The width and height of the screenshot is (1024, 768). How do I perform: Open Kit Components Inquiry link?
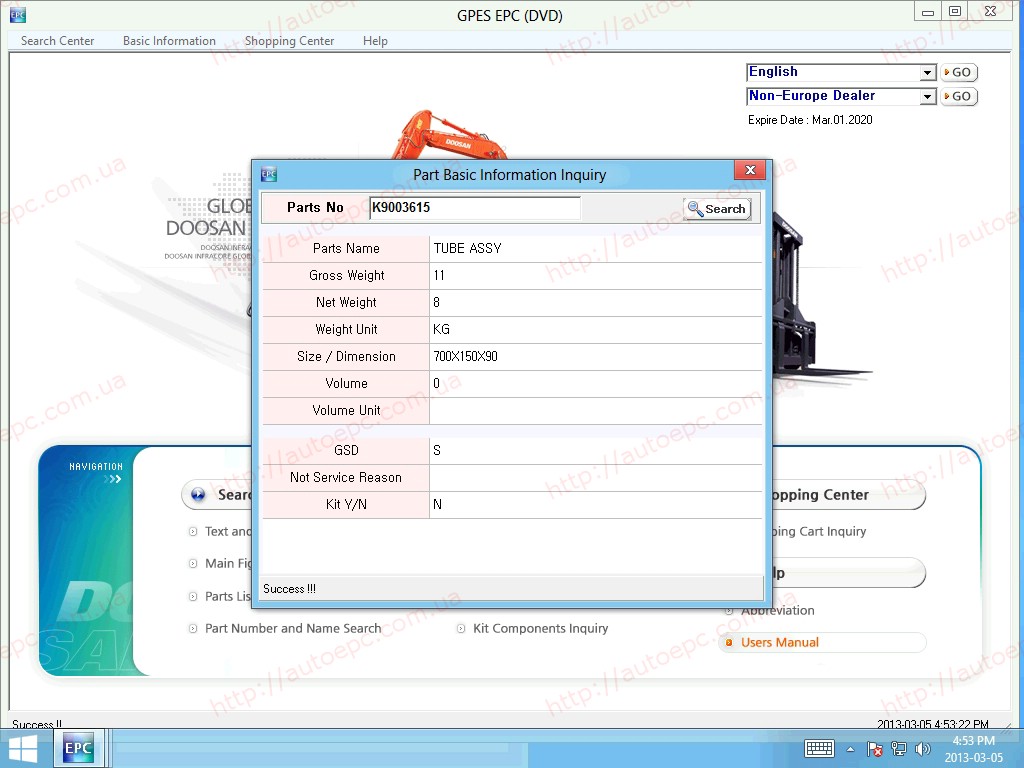540,628
